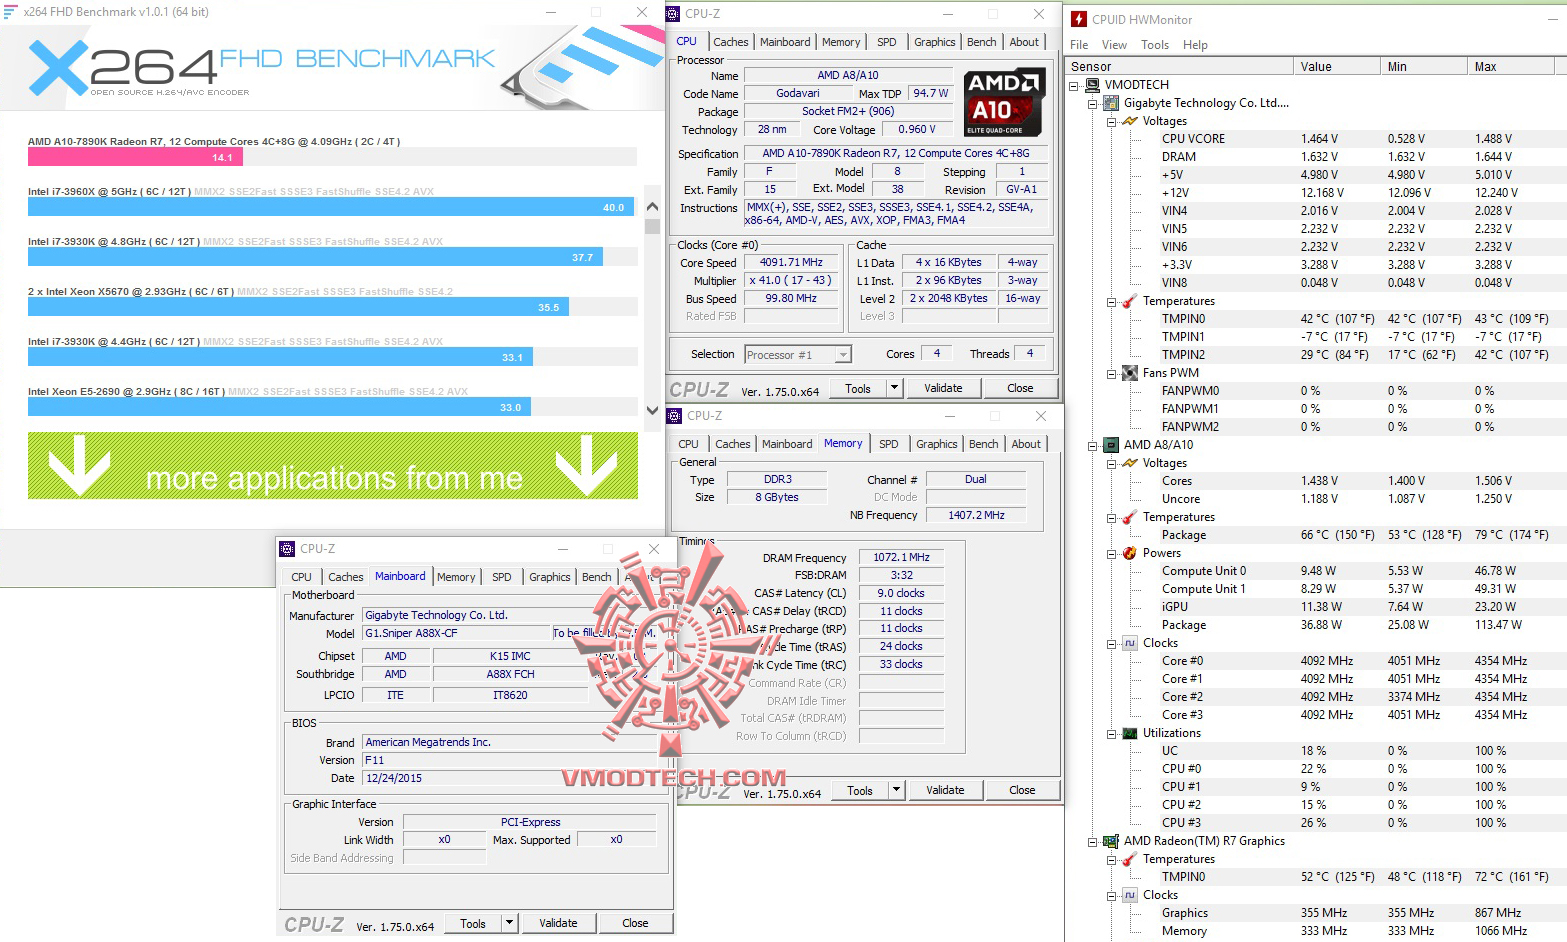
Task: Click the Voltages icon under AMD A8/A10
Action: click(x=1130, y=463)
